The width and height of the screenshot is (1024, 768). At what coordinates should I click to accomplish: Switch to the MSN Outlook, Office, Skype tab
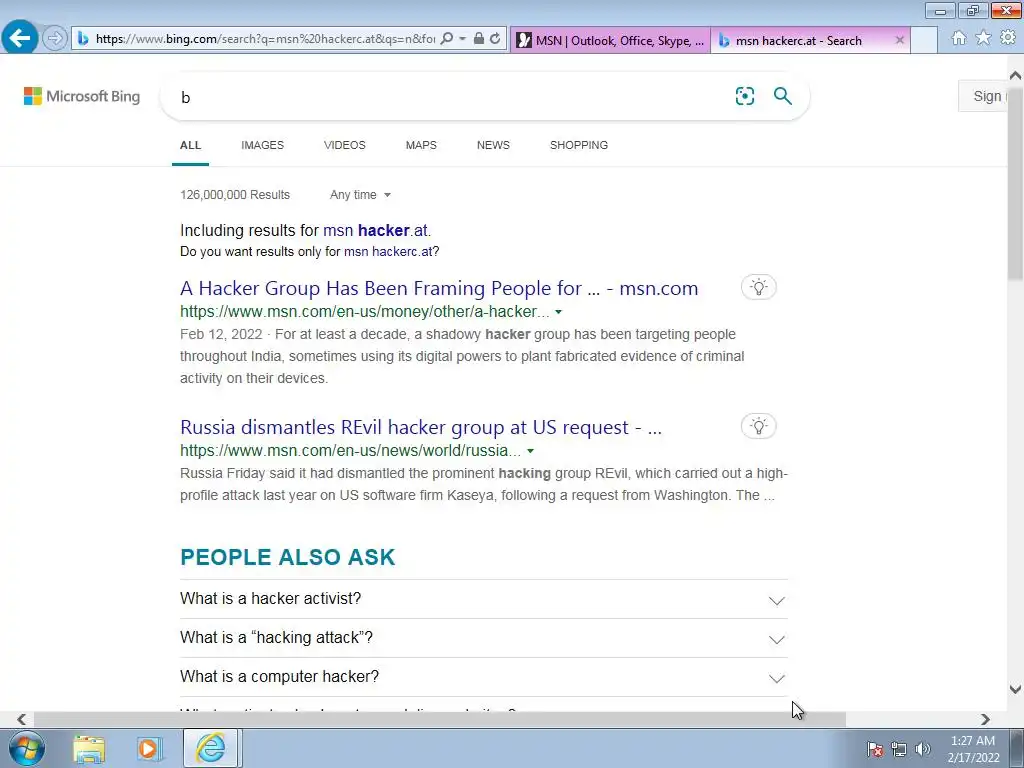coord(611,40)
